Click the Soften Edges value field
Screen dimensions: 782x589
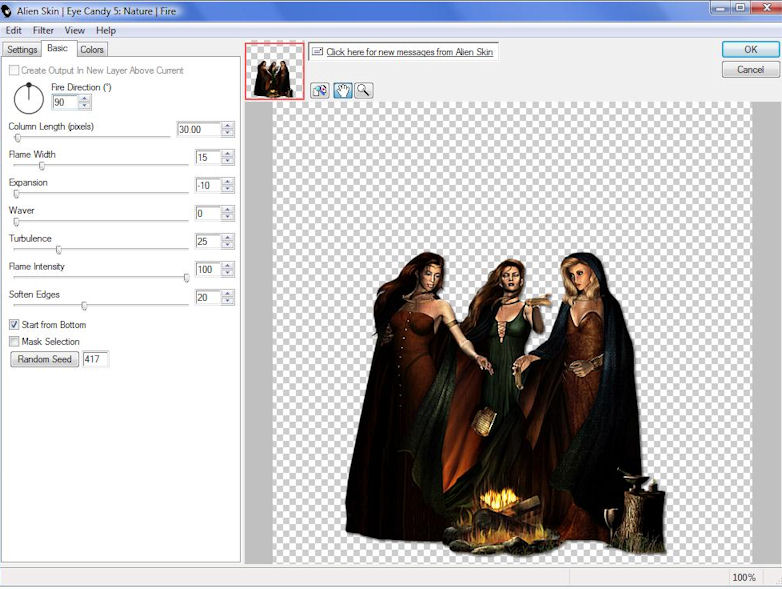pos(207,298)
